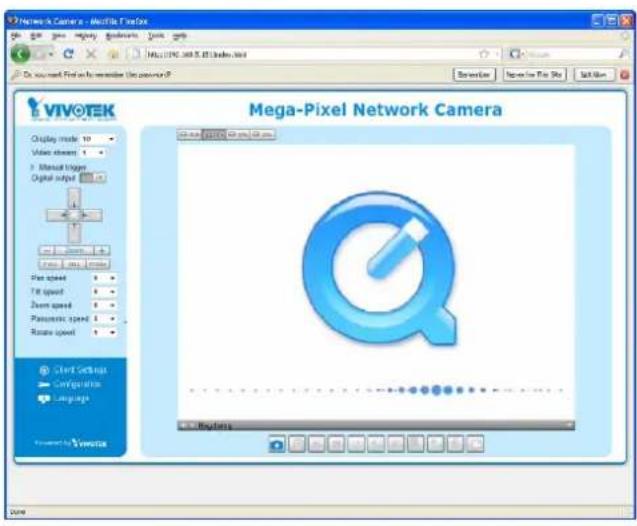Open the back history dropdown arrow
637x526 pixels.
[x=50, y=54]
